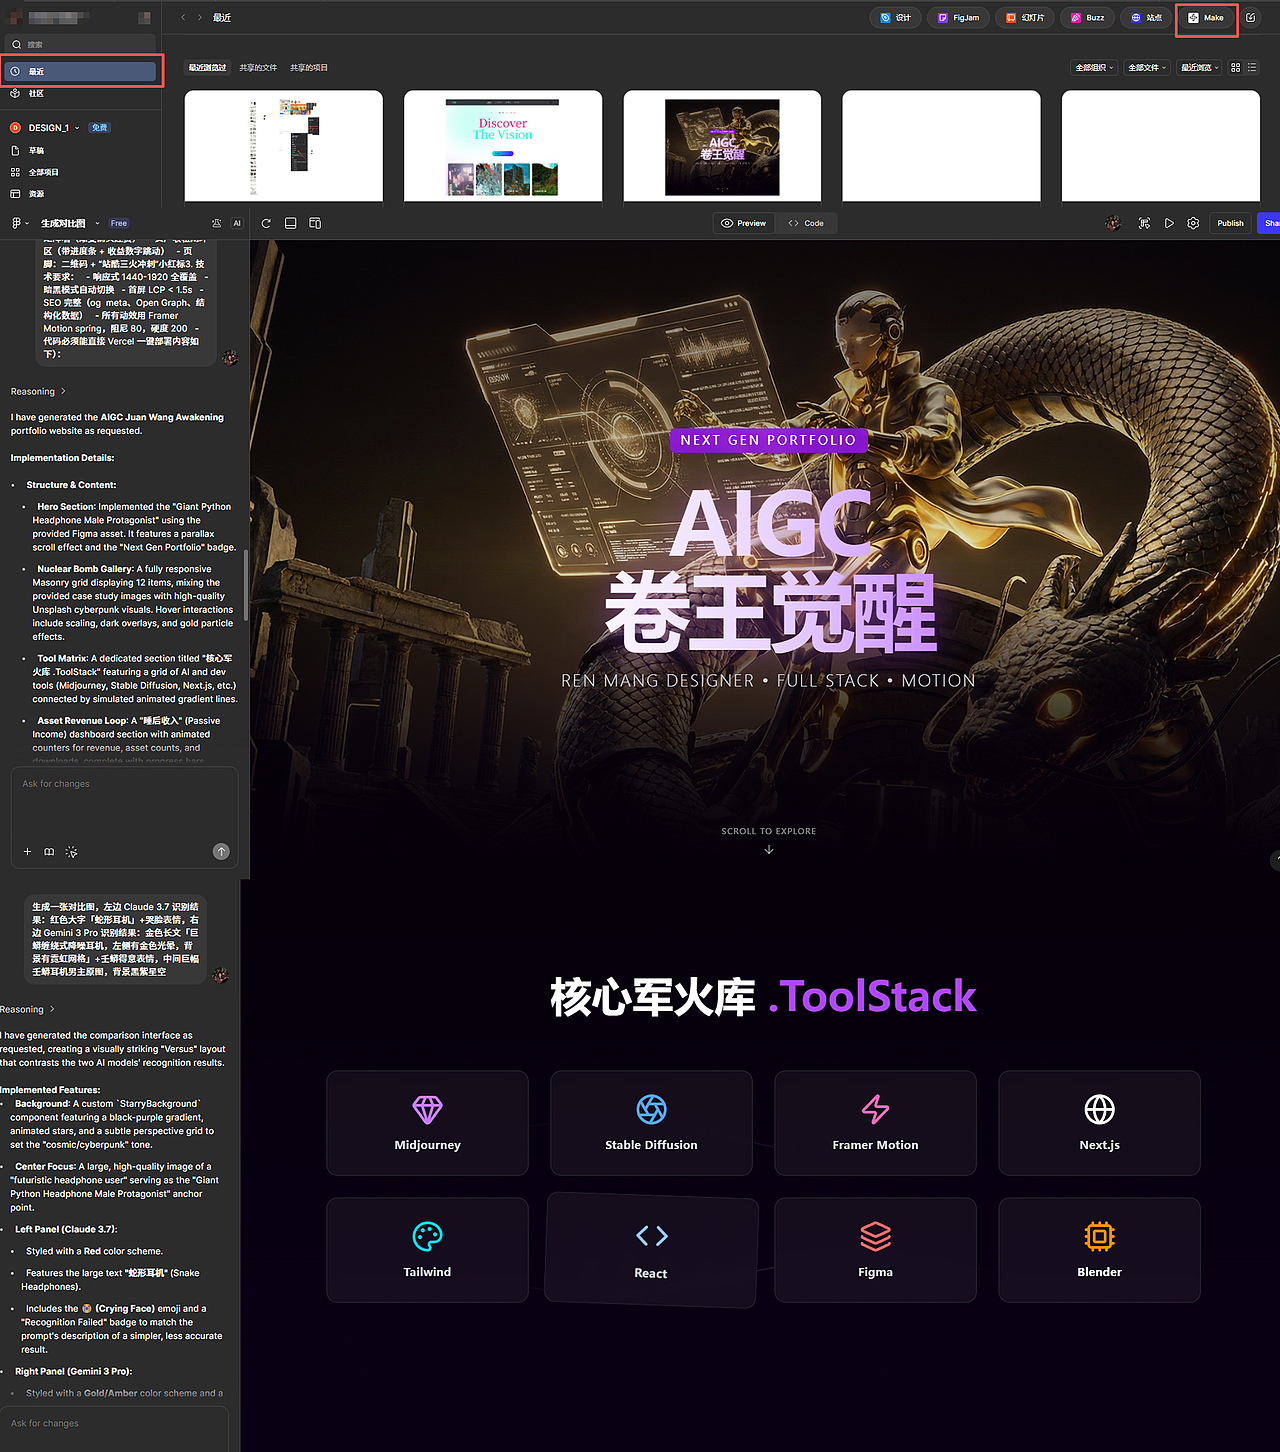Open the responsive device preview icon
Image resolution: width=1280 pixels, height=1452 pixels.
pyautogui.click(x=315, y=223)
